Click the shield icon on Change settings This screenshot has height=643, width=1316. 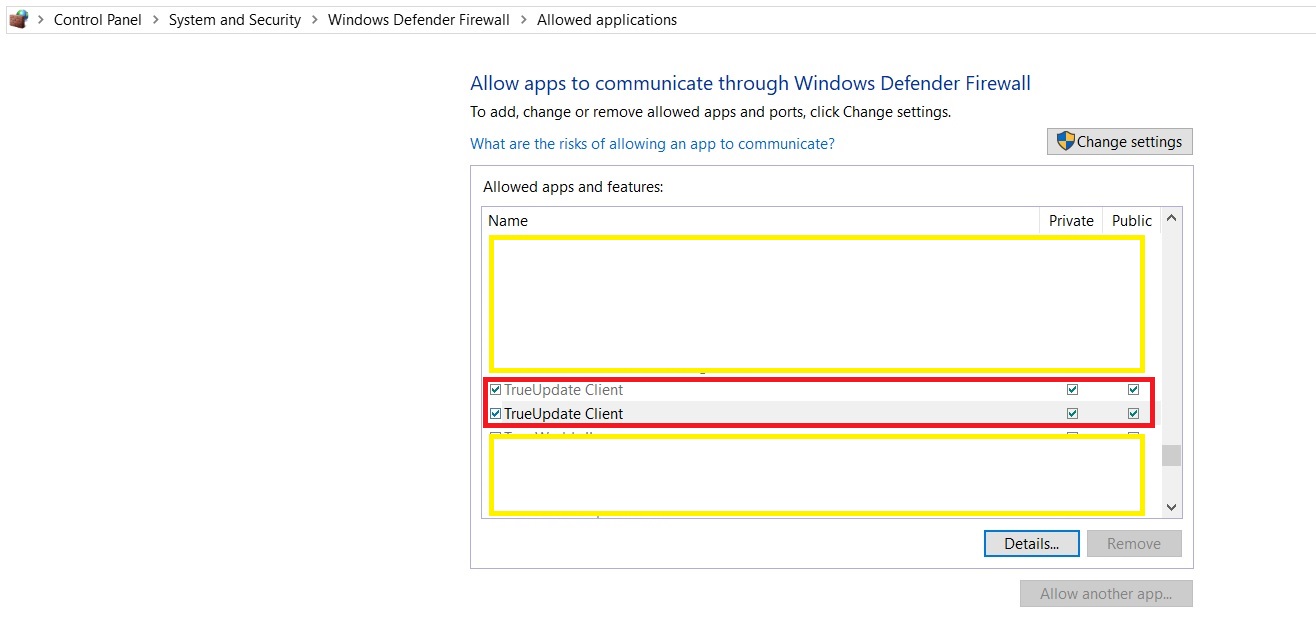point(1065,141)
